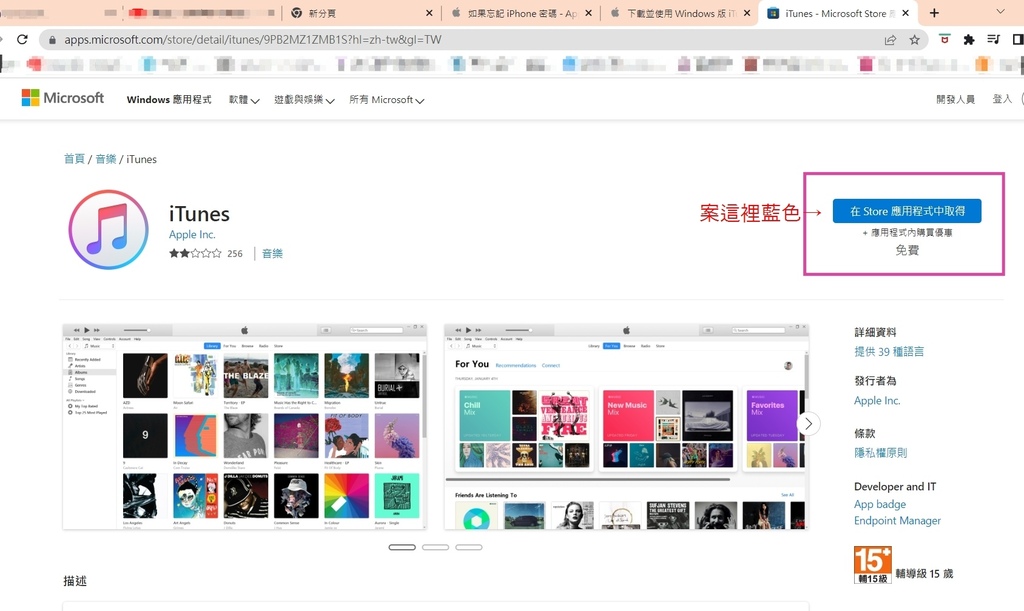
Task: Close the 如果忘記 iPhone 密碼 tab
Action: [588, 13]
